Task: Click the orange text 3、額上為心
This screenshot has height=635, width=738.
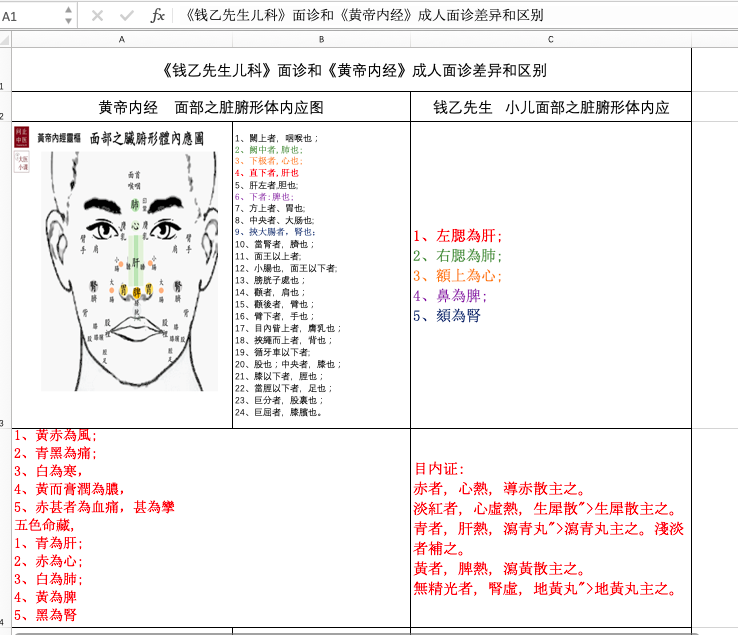Action: (x=458, y=275)
